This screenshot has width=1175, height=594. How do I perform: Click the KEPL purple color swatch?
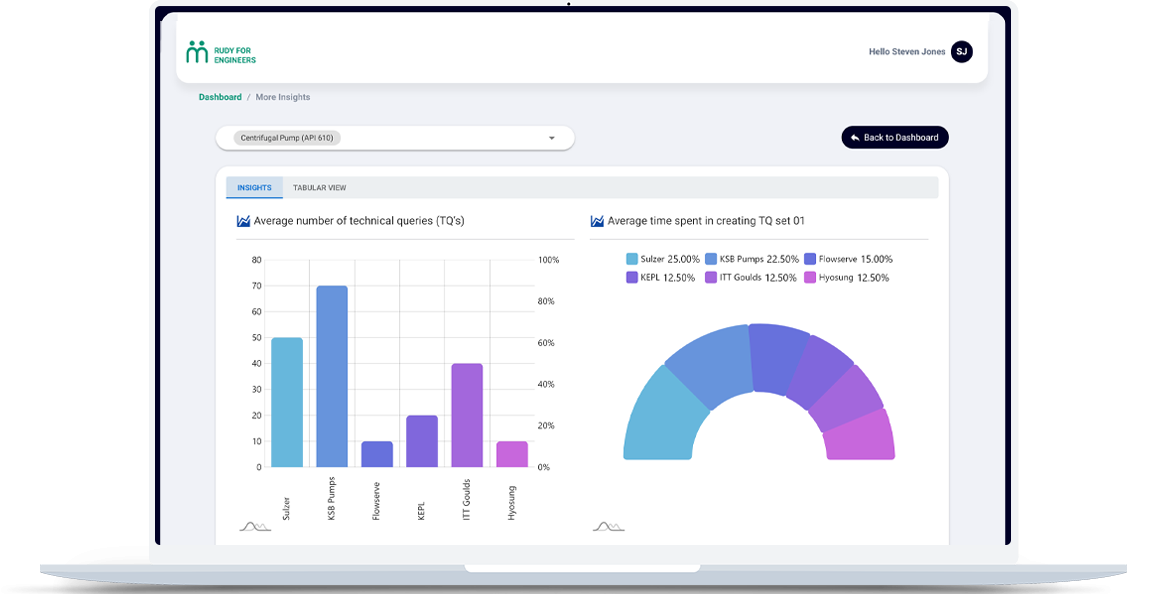(x=632, y=276)
